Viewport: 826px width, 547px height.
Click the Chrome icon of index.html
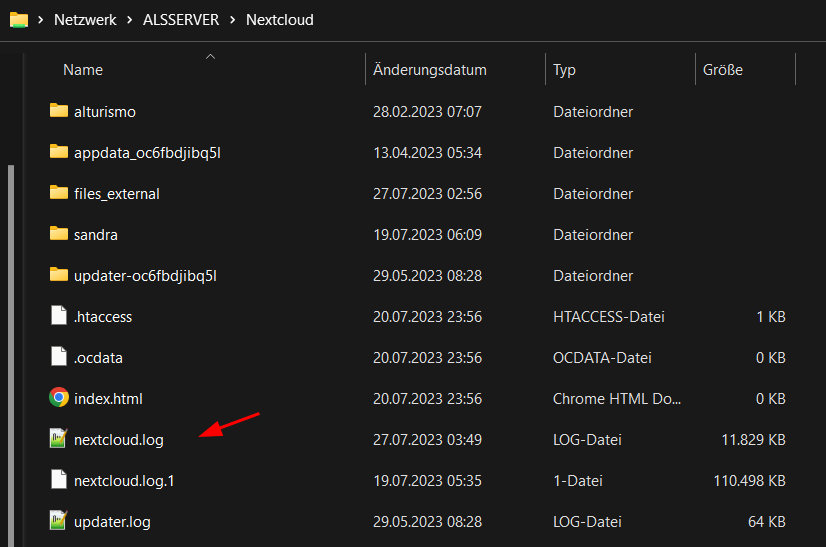(59, 397)
